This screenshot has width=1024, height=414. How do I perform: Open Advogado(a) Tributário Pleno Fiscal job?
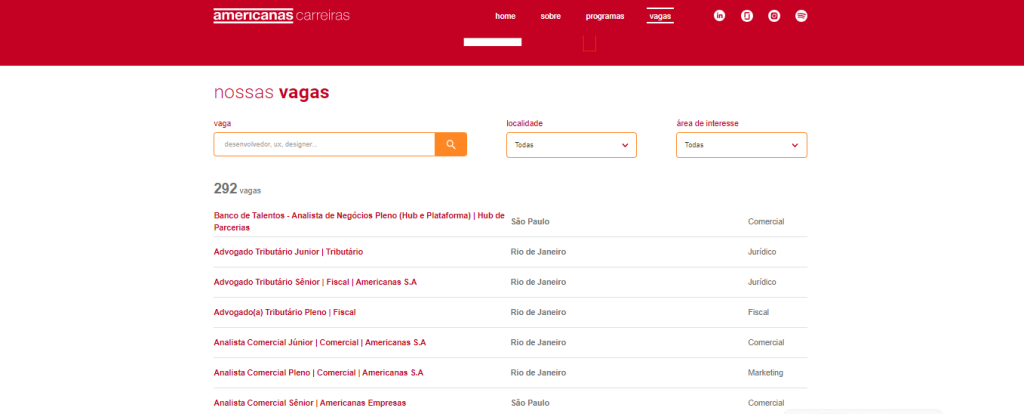285,312
